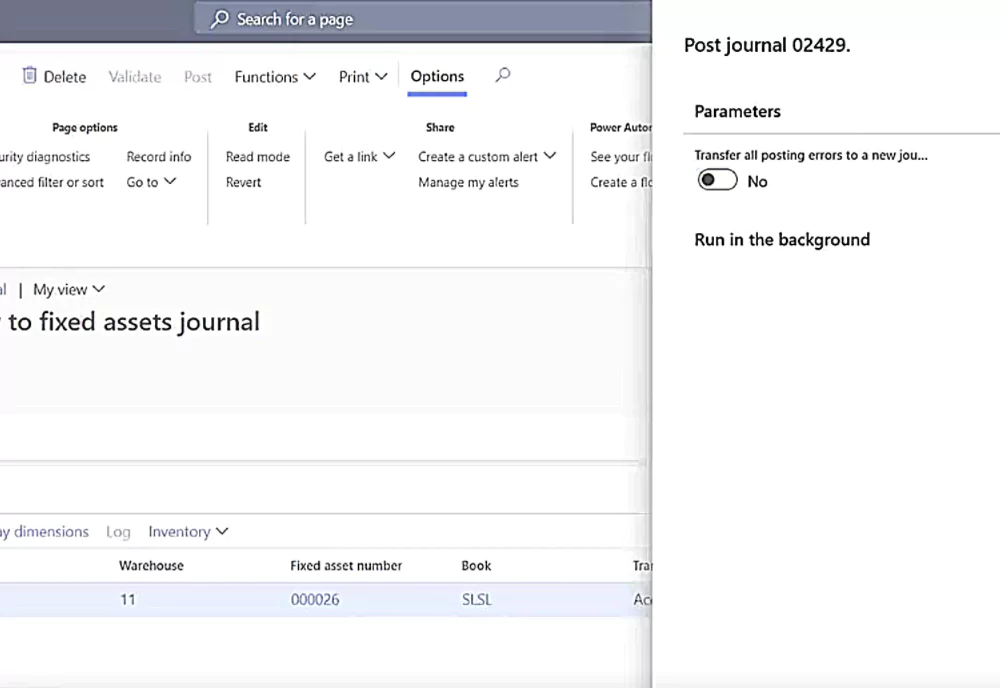The width and height of the screenshot is (1000, 688).
Task: Click the Delete trash icon
Action: [31, 76]
